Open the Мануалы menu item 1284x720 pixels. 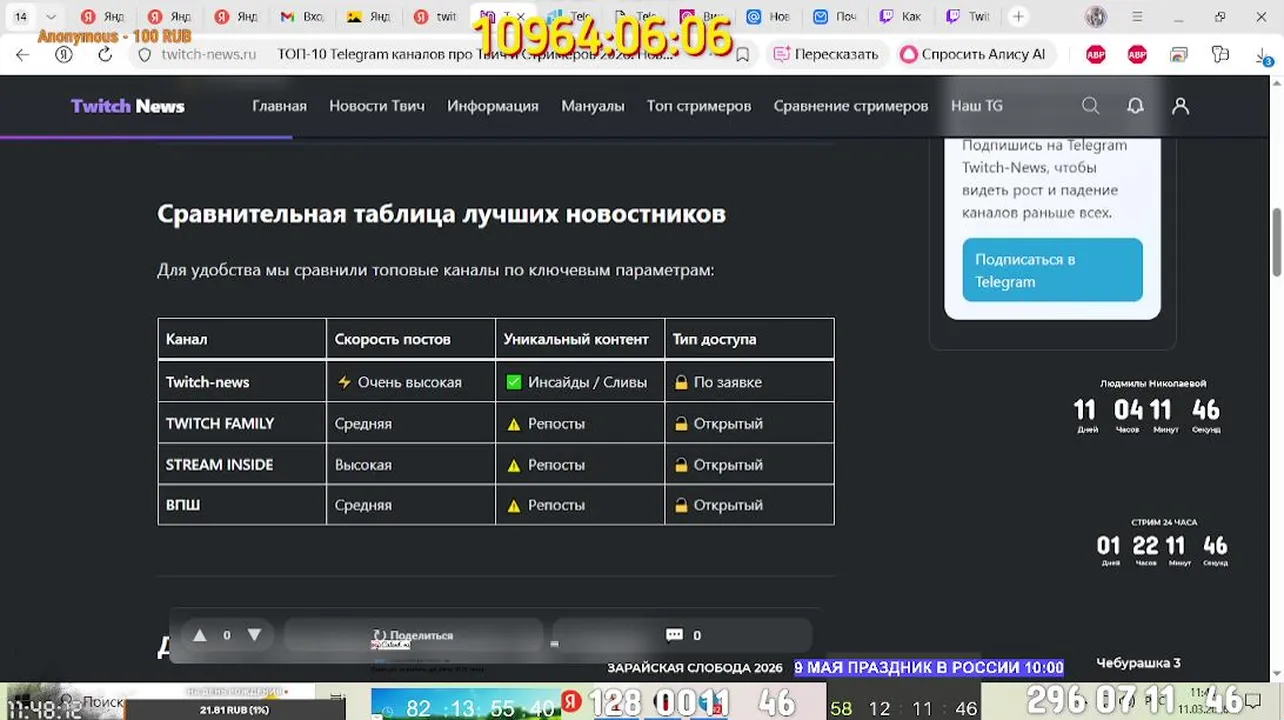click(x=593, y=106)
